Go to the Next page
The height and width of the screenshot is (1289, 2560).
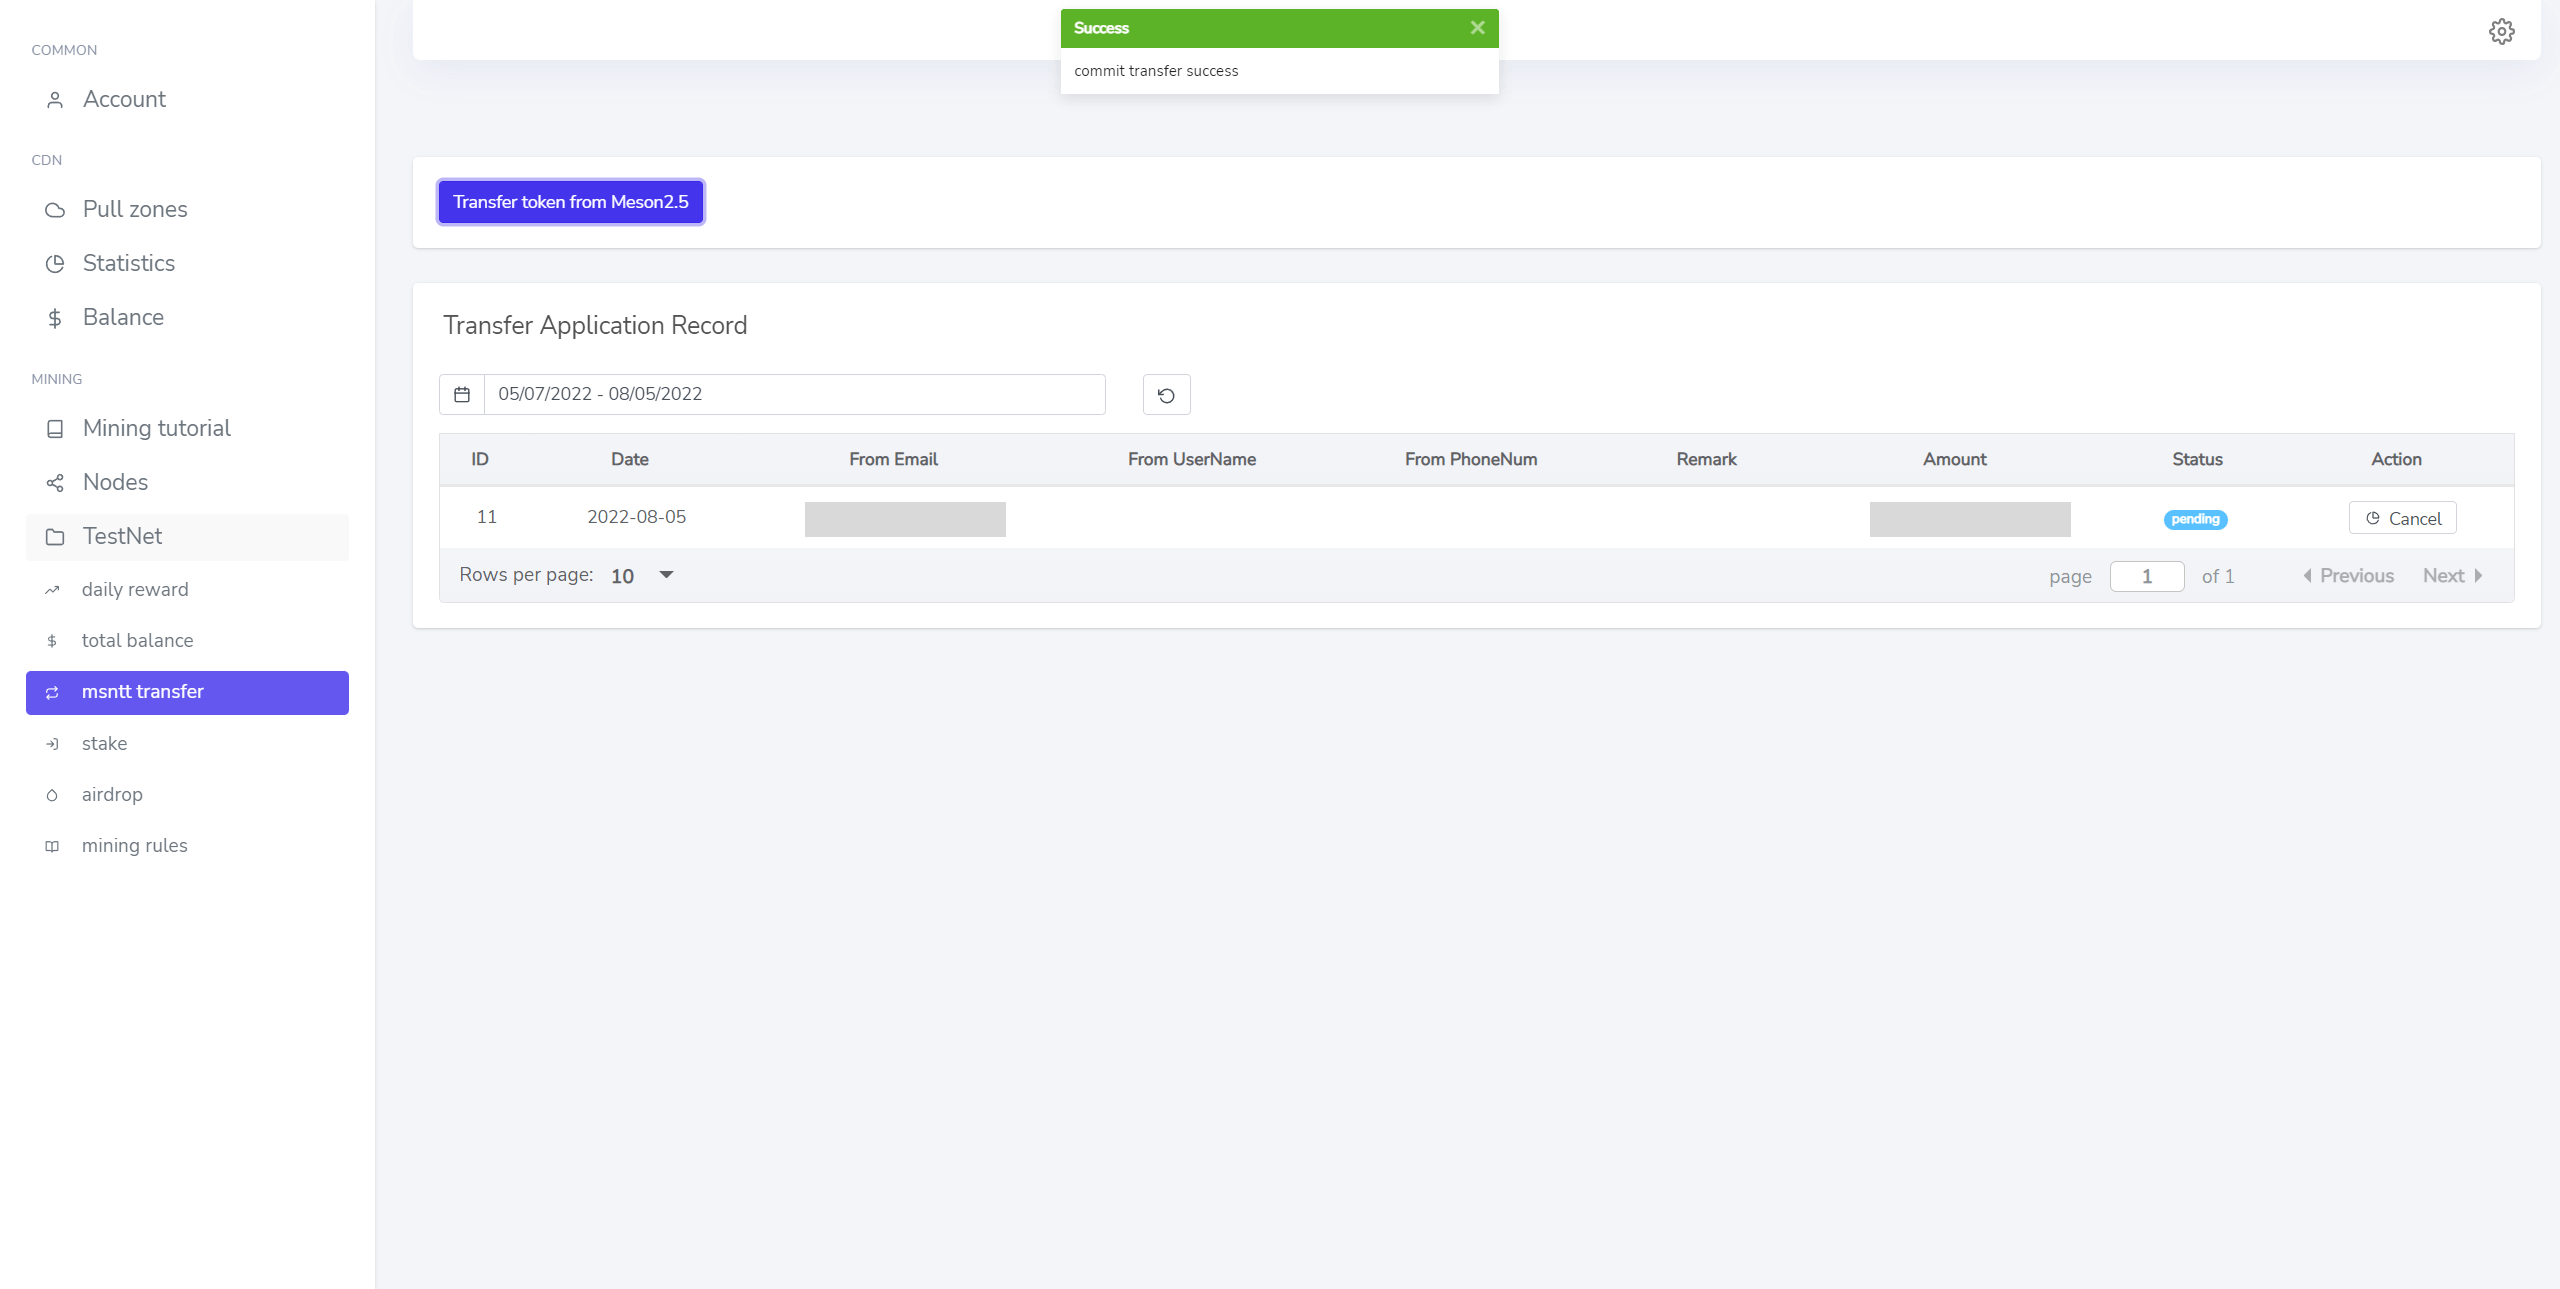pyautogui.click(x=2452, y=576)
